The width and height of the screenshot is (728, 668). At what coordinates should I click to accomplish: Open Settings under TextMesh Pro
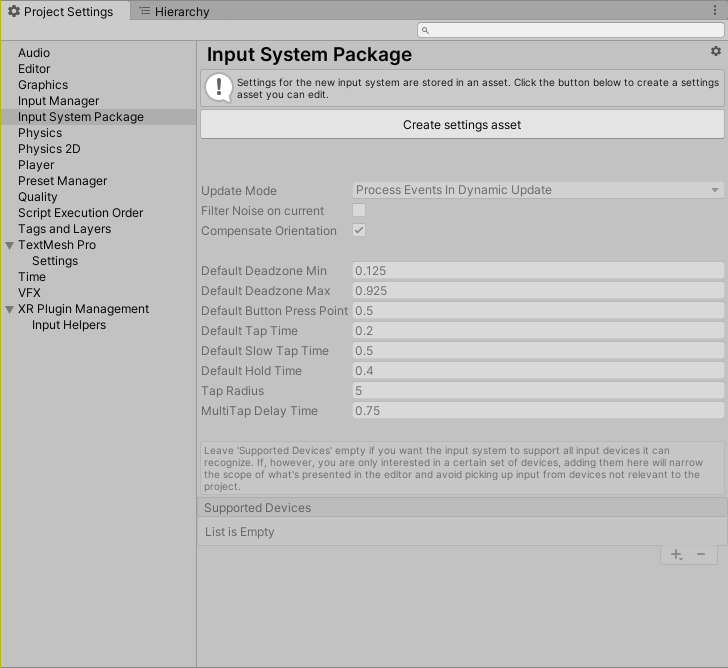tap(55, 261)
